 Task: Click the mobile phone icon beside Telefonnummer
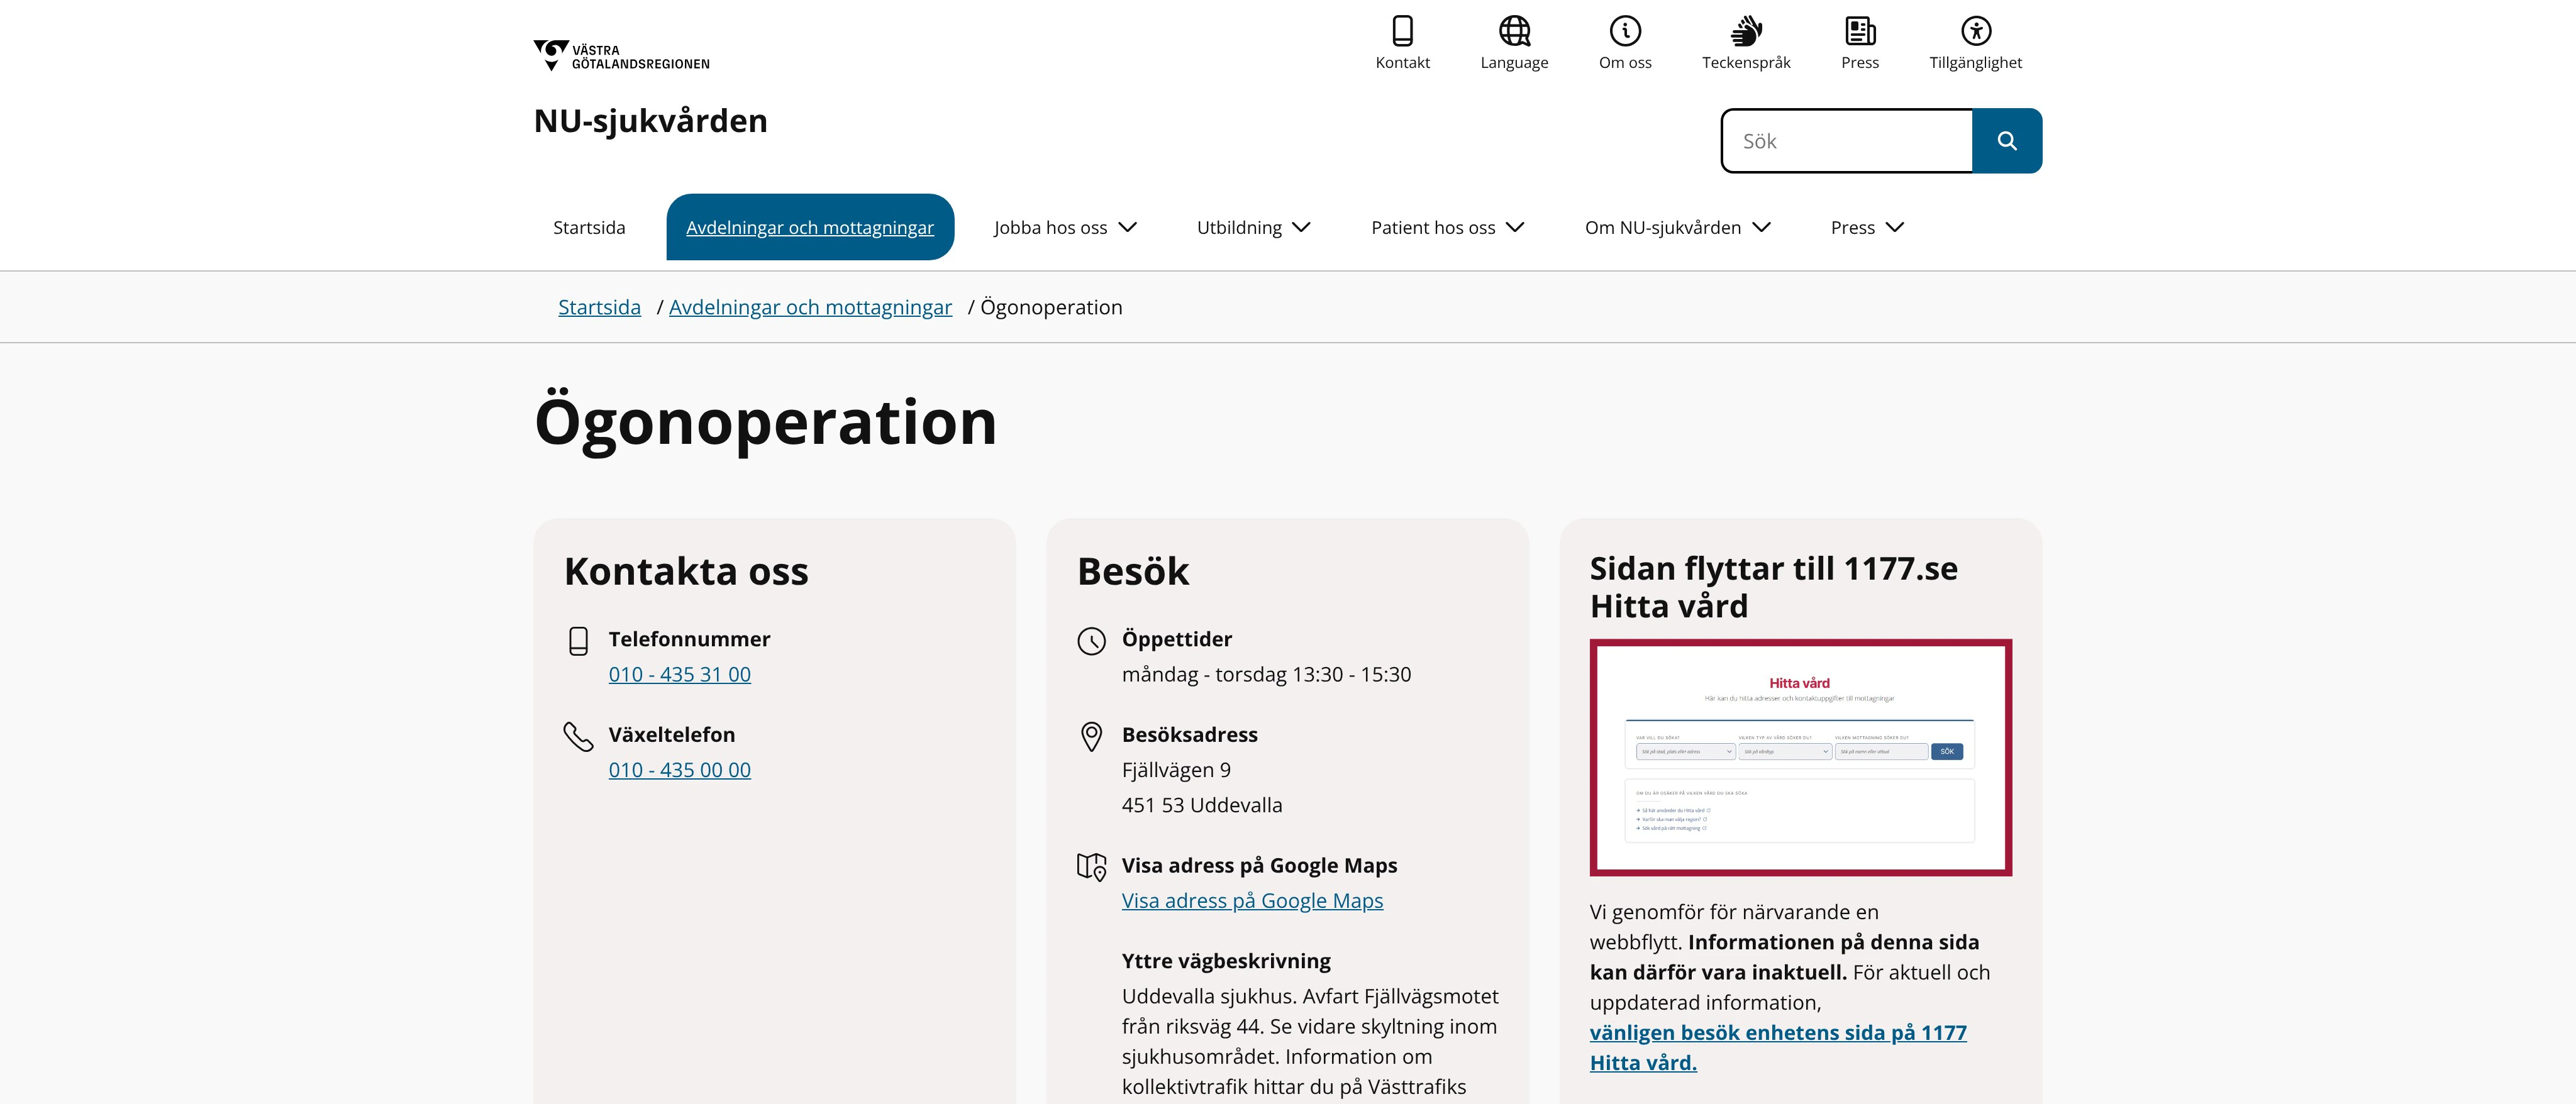(578, 641)
